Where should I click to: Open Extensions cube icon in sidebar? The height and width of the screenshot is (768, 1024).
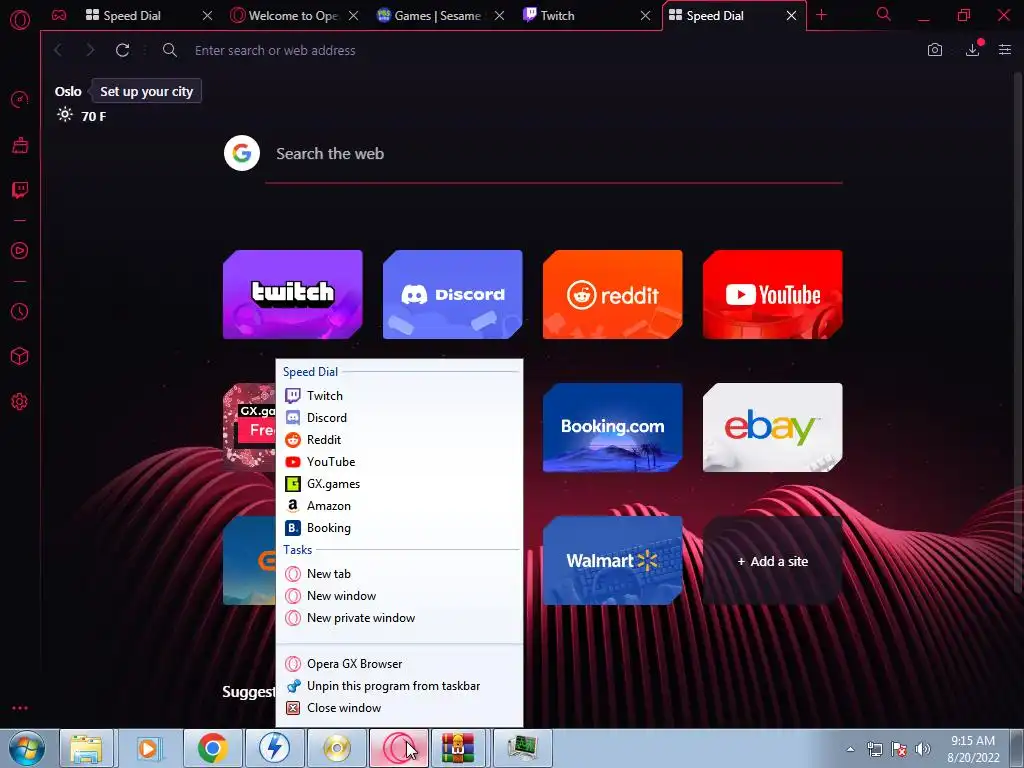coord(20,357)
